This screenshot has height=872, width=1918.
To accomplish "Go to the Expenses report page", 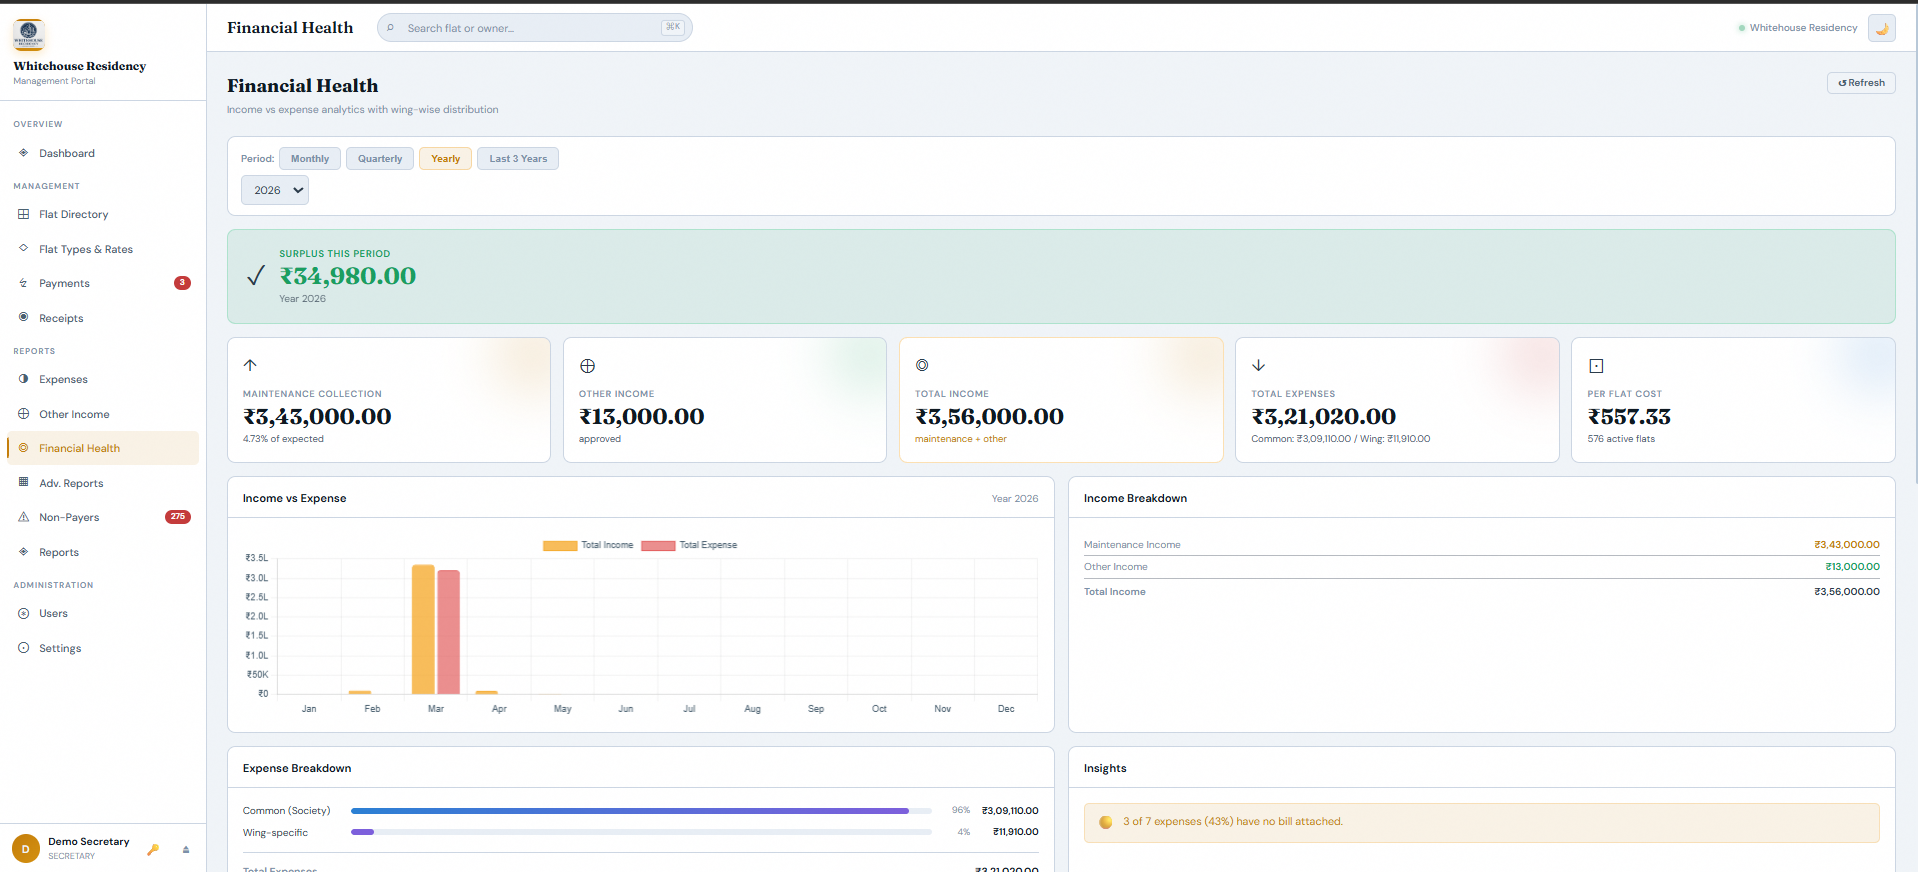I will [63, 379].
